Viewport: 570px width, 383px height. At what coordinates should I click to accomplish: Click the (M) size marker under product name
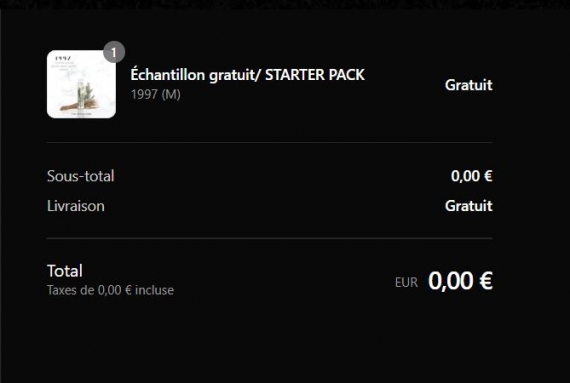(x=171, y=94)
